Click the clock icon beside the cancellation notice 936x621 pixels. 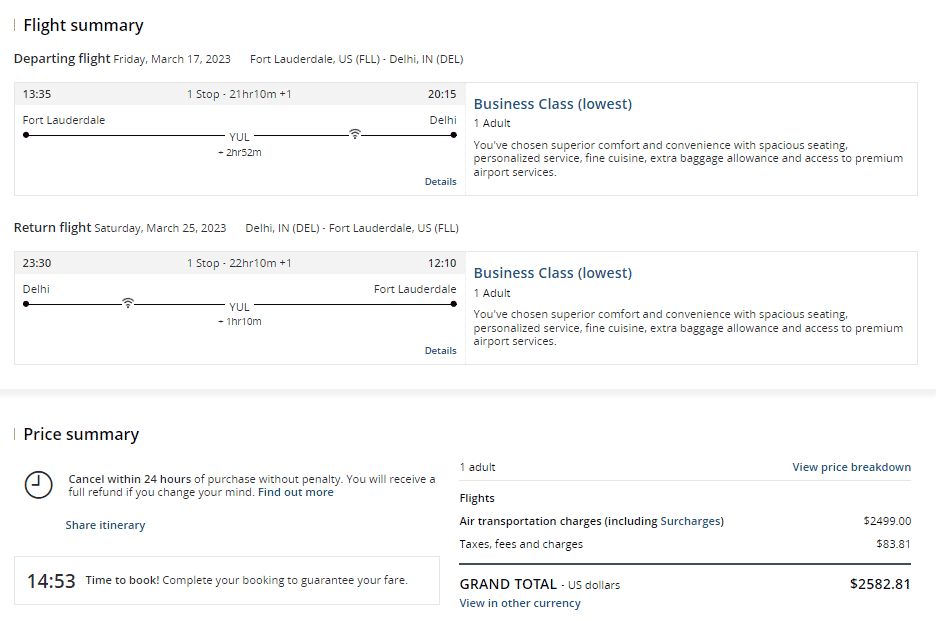click(x=38, y=485)
